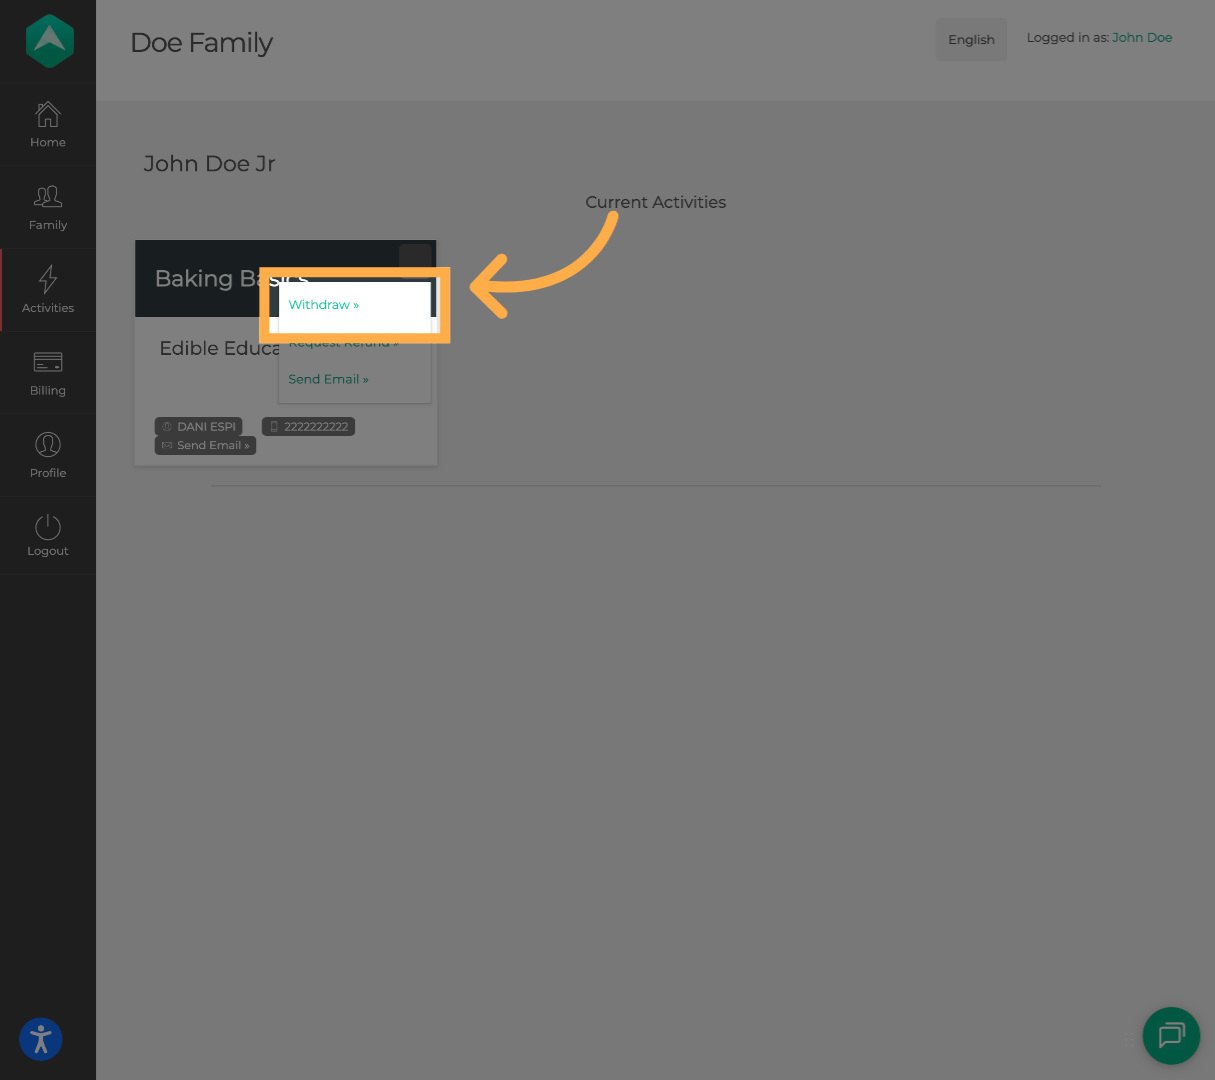Toggle the Baking Basics card options menu

pyautogui.click(x=415, y=257)
